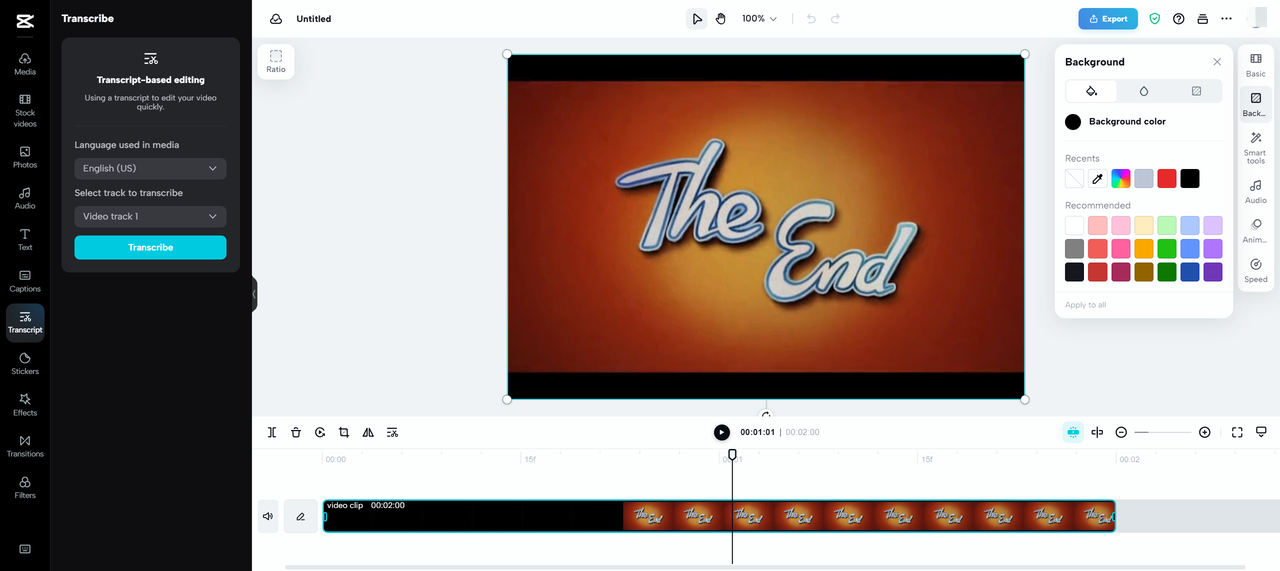Select the hand pan tool
1280x571 pixels.
pos(721,19)
